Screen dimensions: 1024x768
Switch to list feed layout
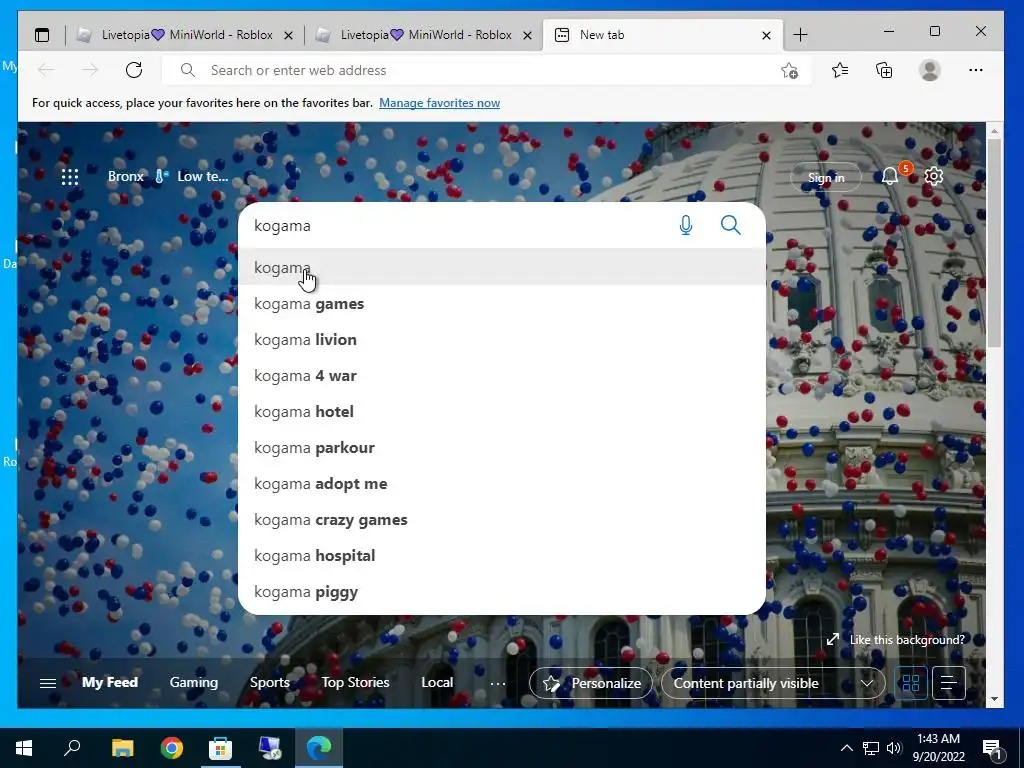click(949, 683)
